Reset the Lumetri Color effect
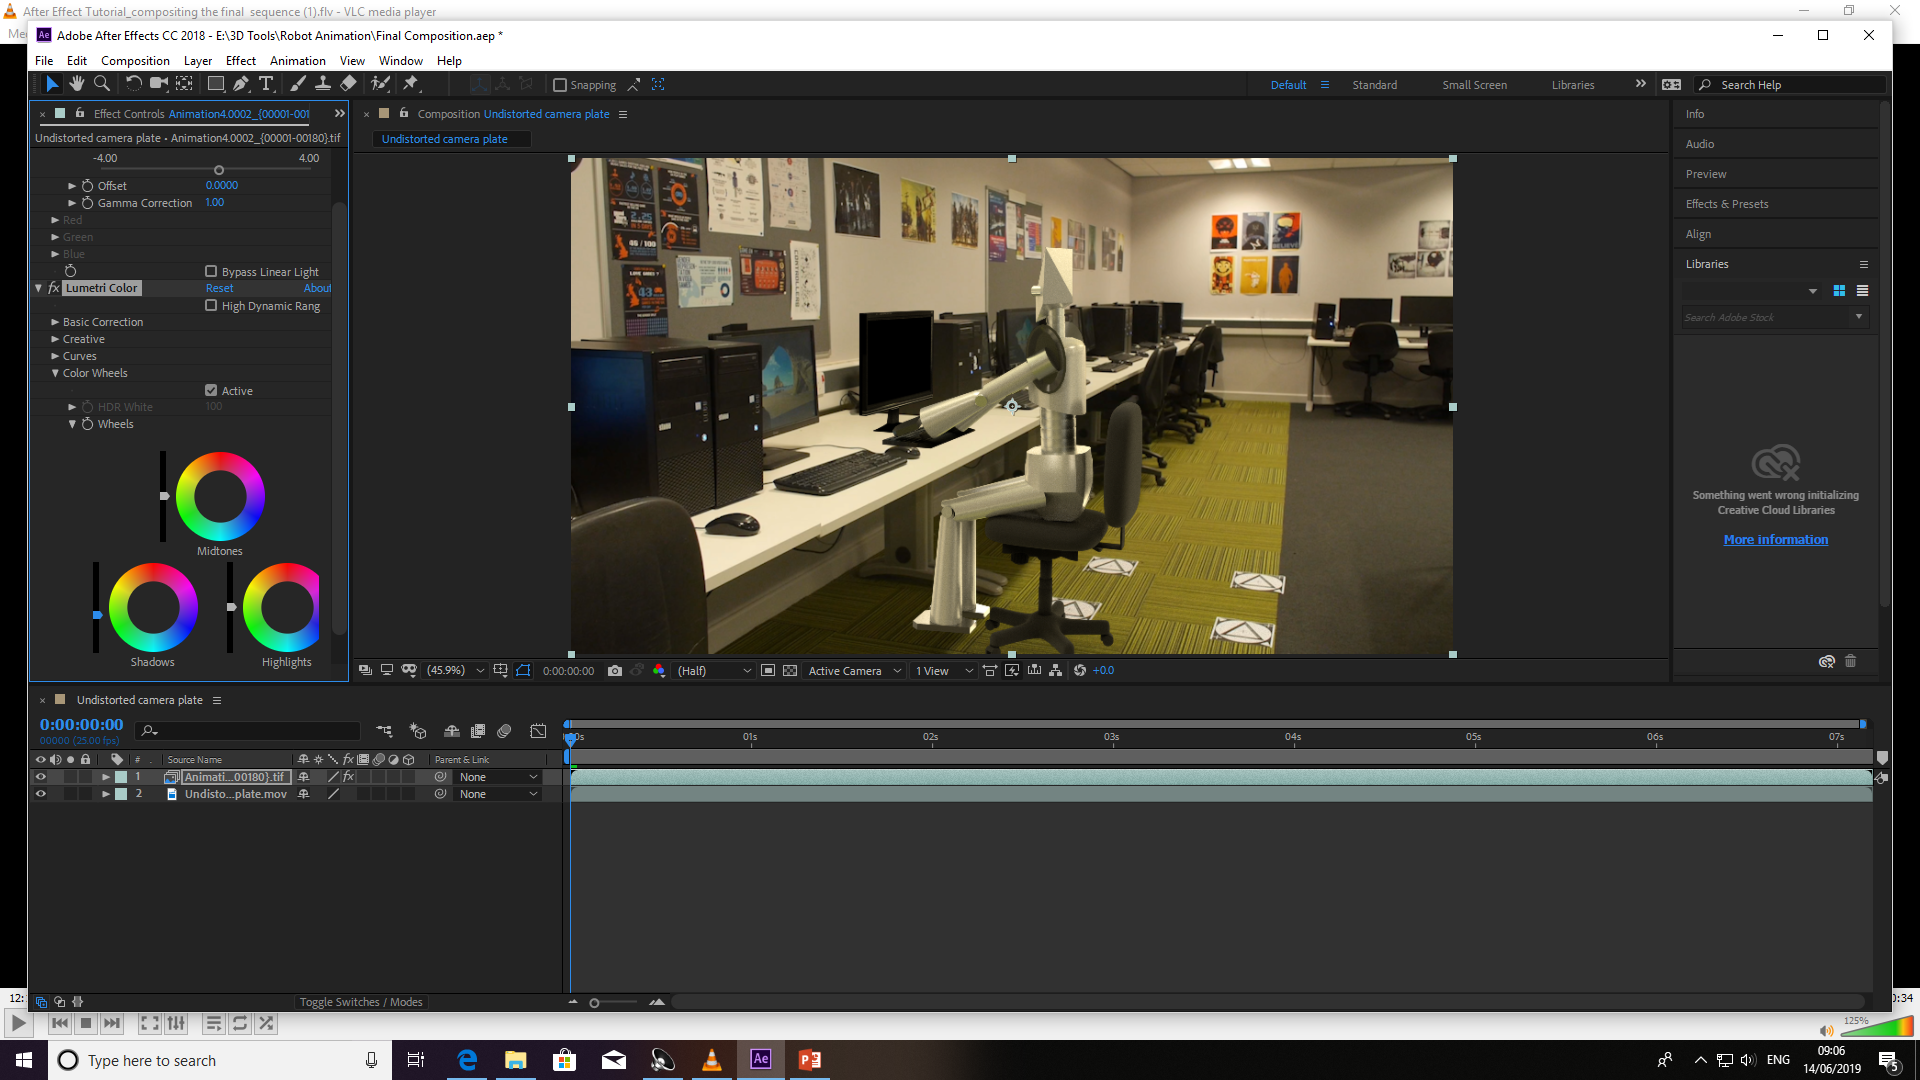1920x1080 pixels. [x=220, y=288]
